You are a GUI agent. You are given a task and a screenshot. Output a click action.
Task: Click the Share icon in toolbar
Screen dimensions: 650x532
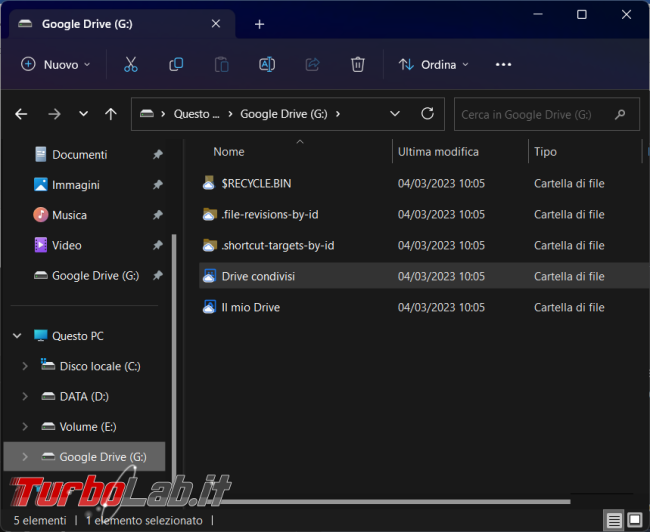312,65
